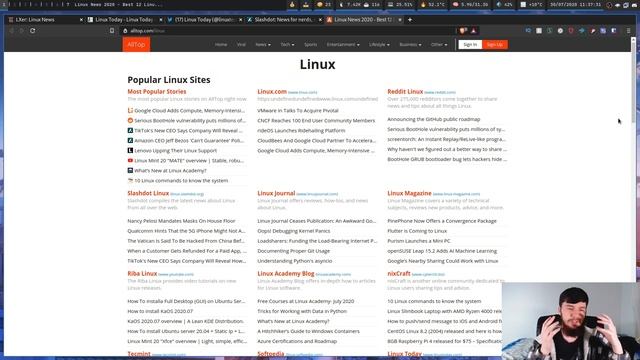The width and height of the screenshot is (640, 360).
Task: Click the volume indicator showing 42%
Action: (504, 4)
